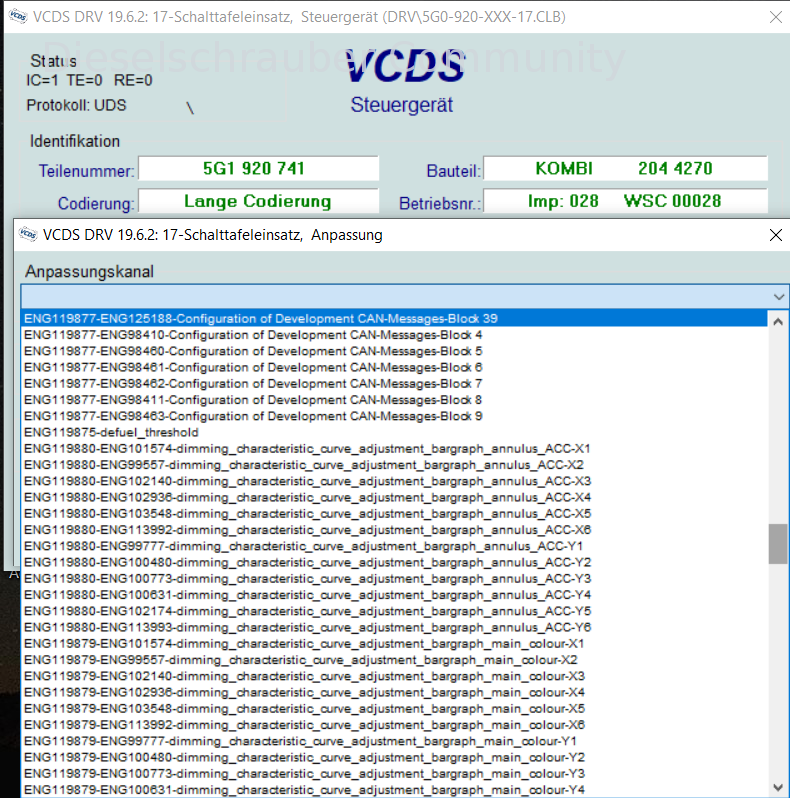Pick bargraph_main_colour-Y4 channel
This screenshot has width=790, height=798.
394,790
